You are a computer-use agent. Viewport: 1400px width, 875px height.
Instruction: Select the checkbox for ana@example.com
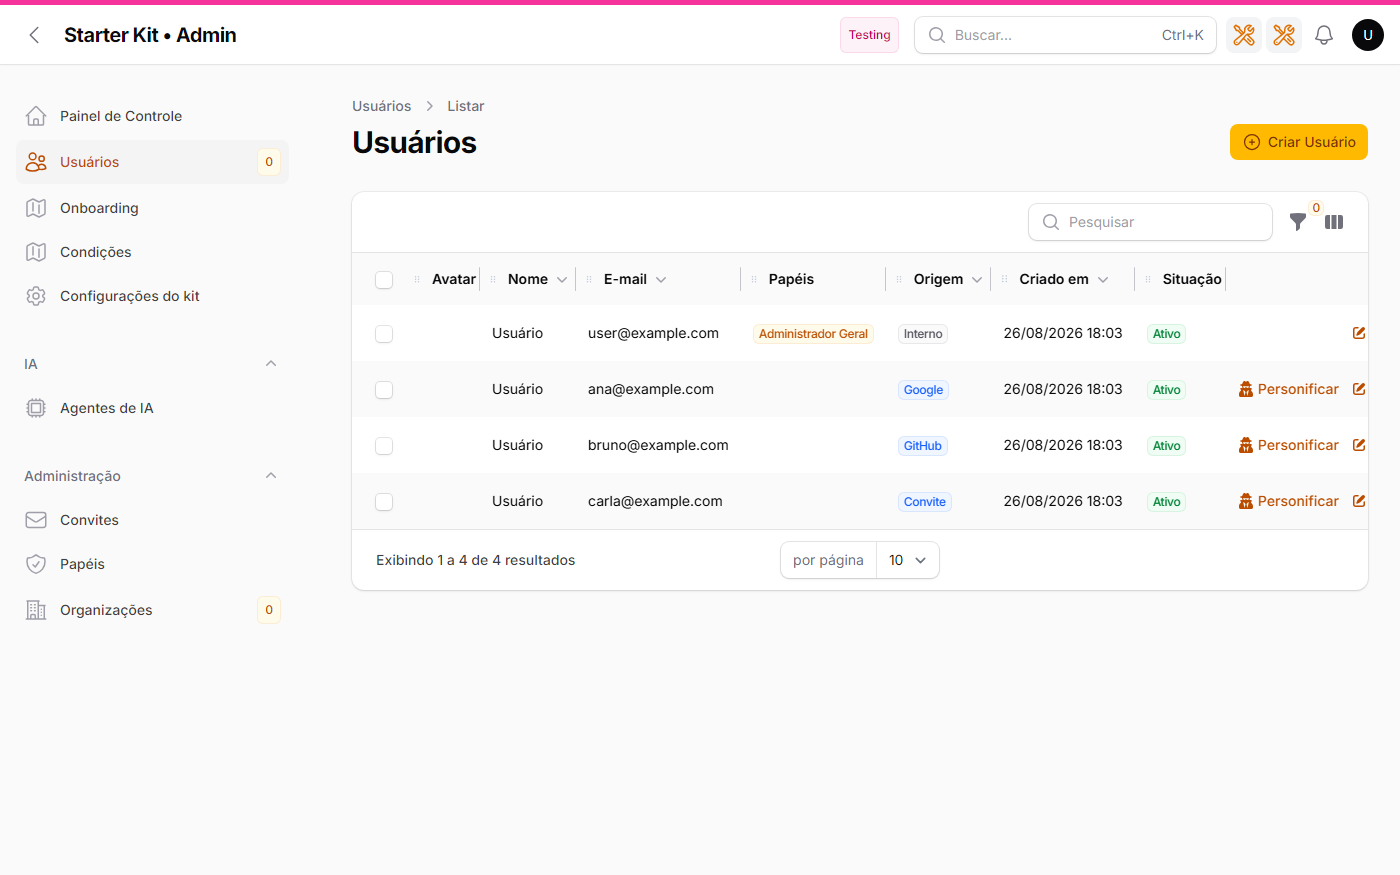click(384, 390)
